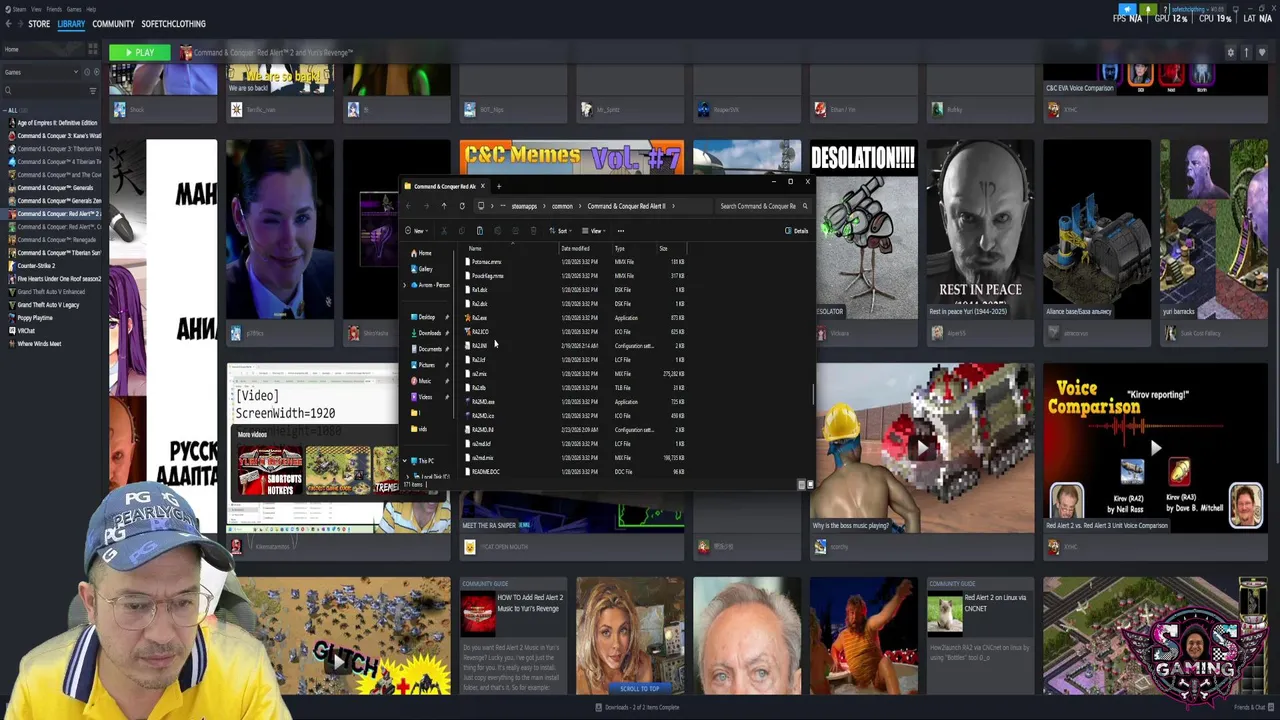Open the Steam library grid view icon
Image resolution: width=1280 pixels, height=720 pixels.
coord(93,49)
